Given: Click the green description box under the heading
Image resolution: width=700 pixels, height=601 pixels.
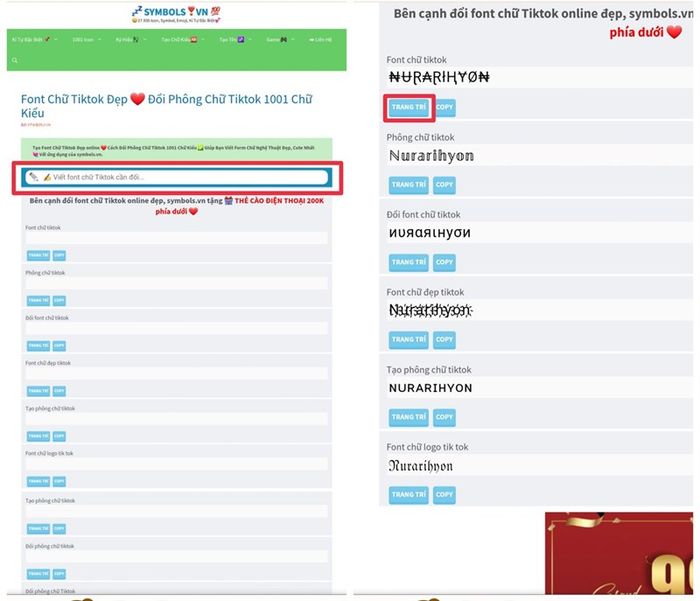Looking at the screenshot, I should click(176, 150).
